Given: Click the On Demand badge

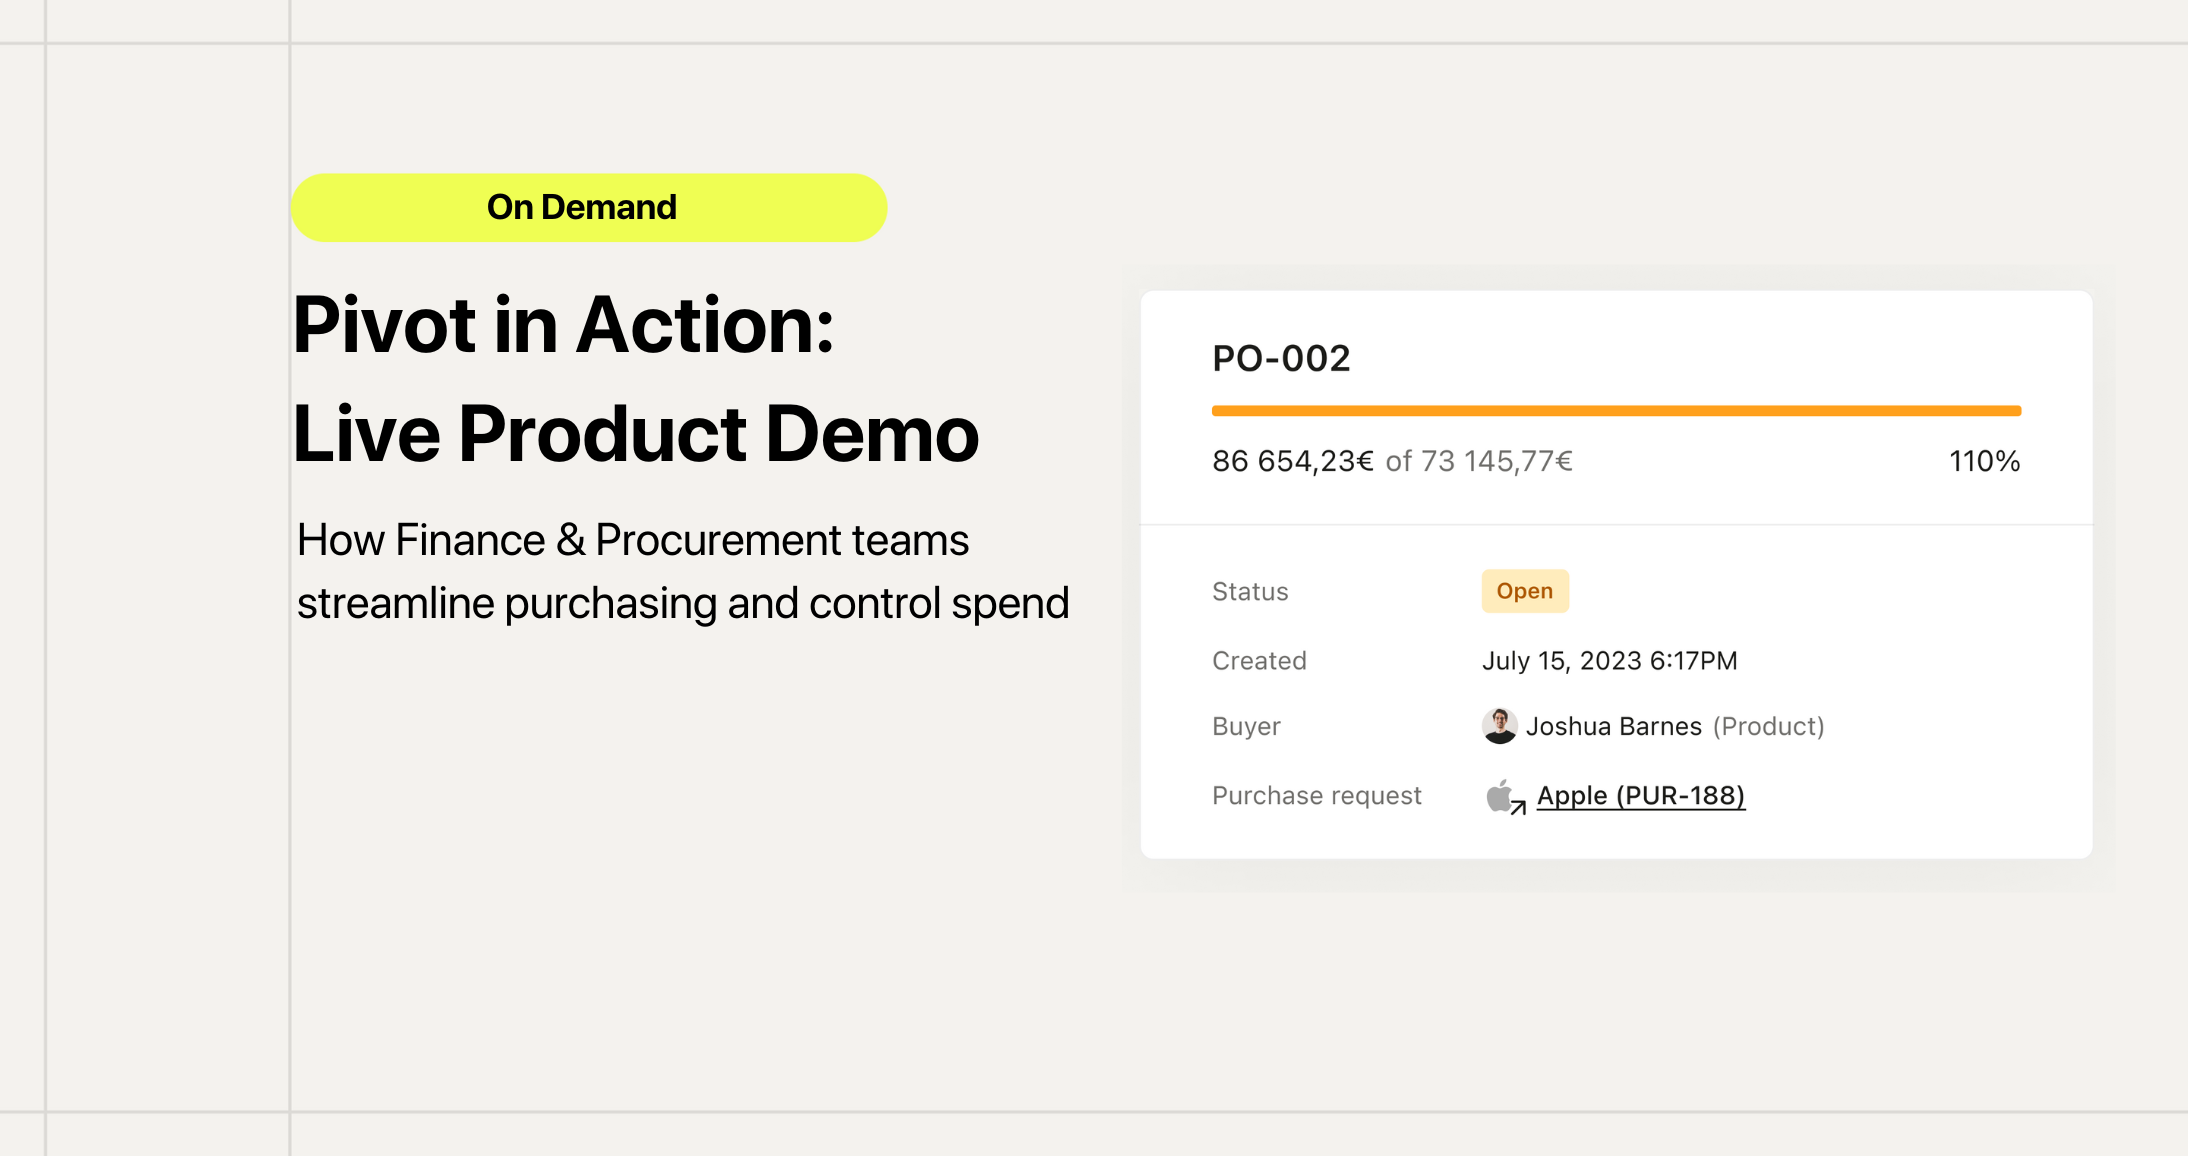Looking at the screenshot, I should (589, 208).
